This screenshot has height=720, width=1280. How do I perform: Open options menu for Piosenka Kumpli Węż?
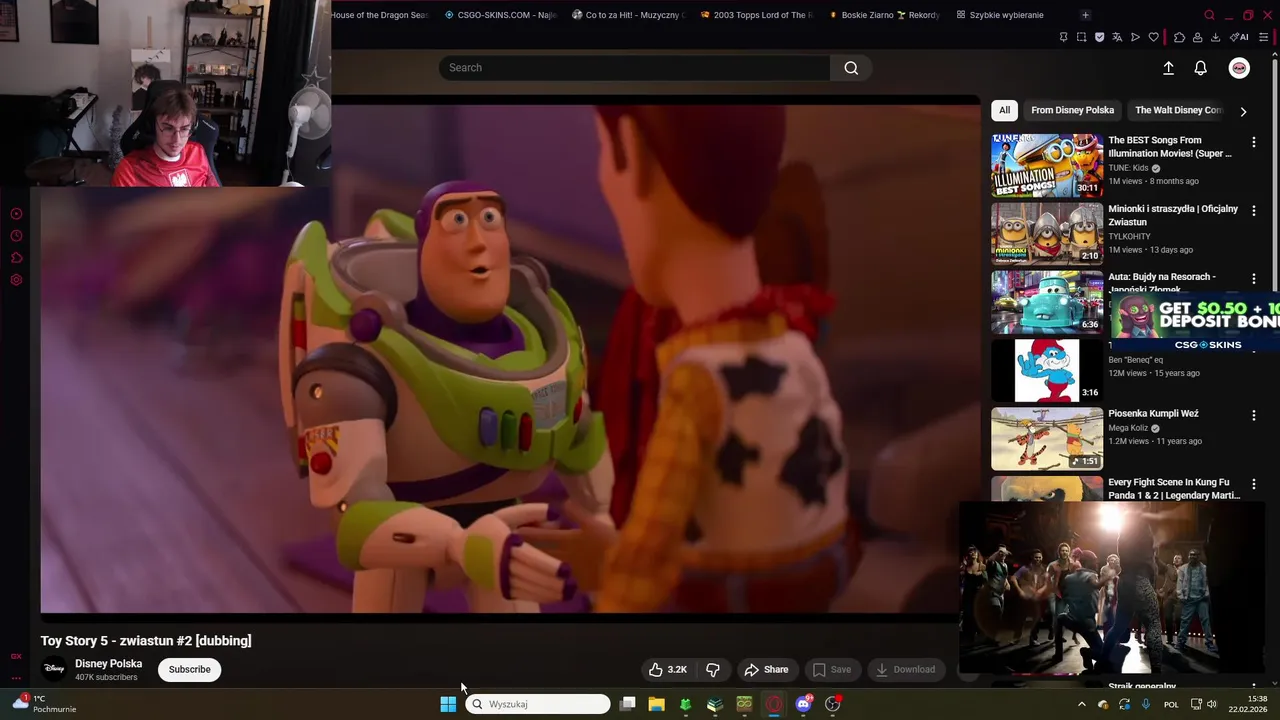click(1253, 415)
